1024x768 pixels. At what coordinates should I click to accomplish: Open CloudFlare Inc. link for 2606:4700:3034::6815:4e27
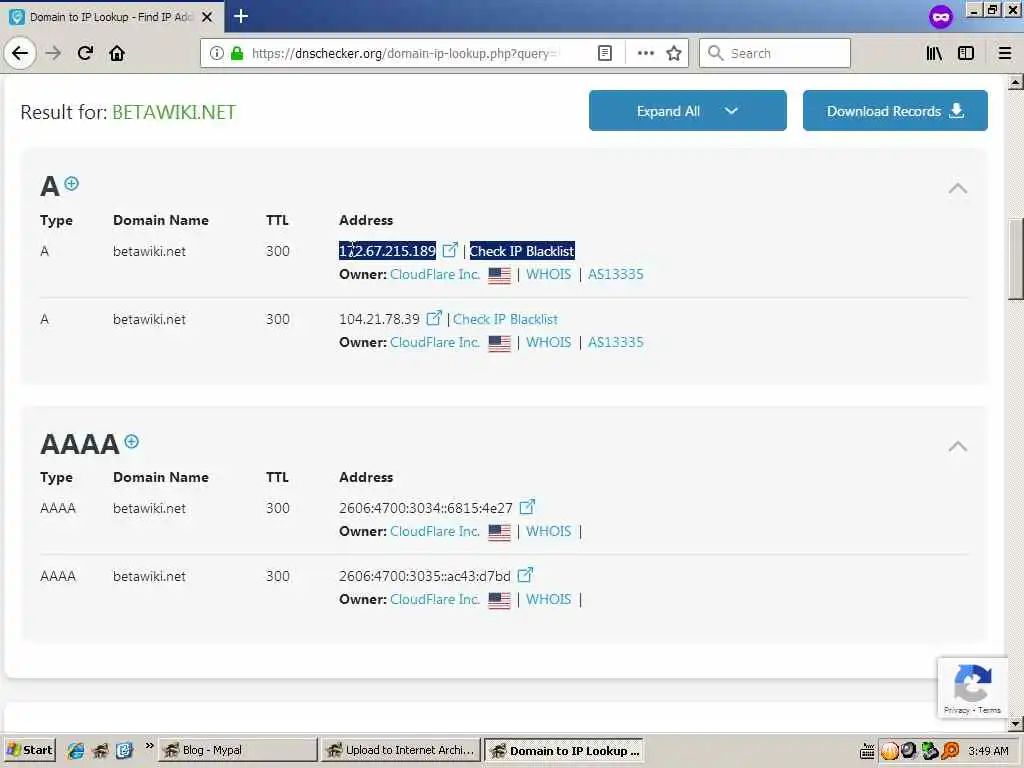[x=435, y=532]
